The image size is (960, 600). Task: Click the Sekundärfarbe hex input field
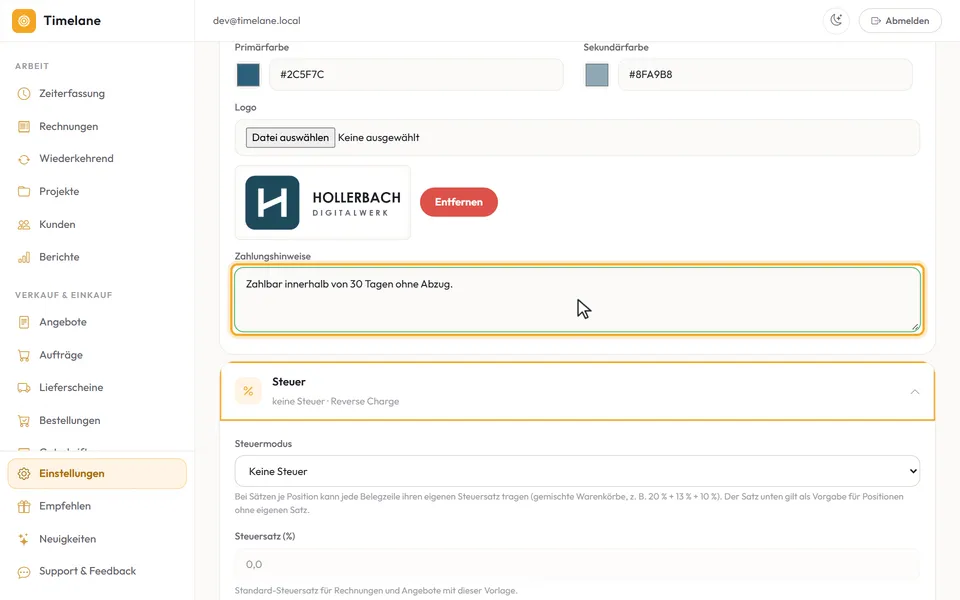click(765, 75)
